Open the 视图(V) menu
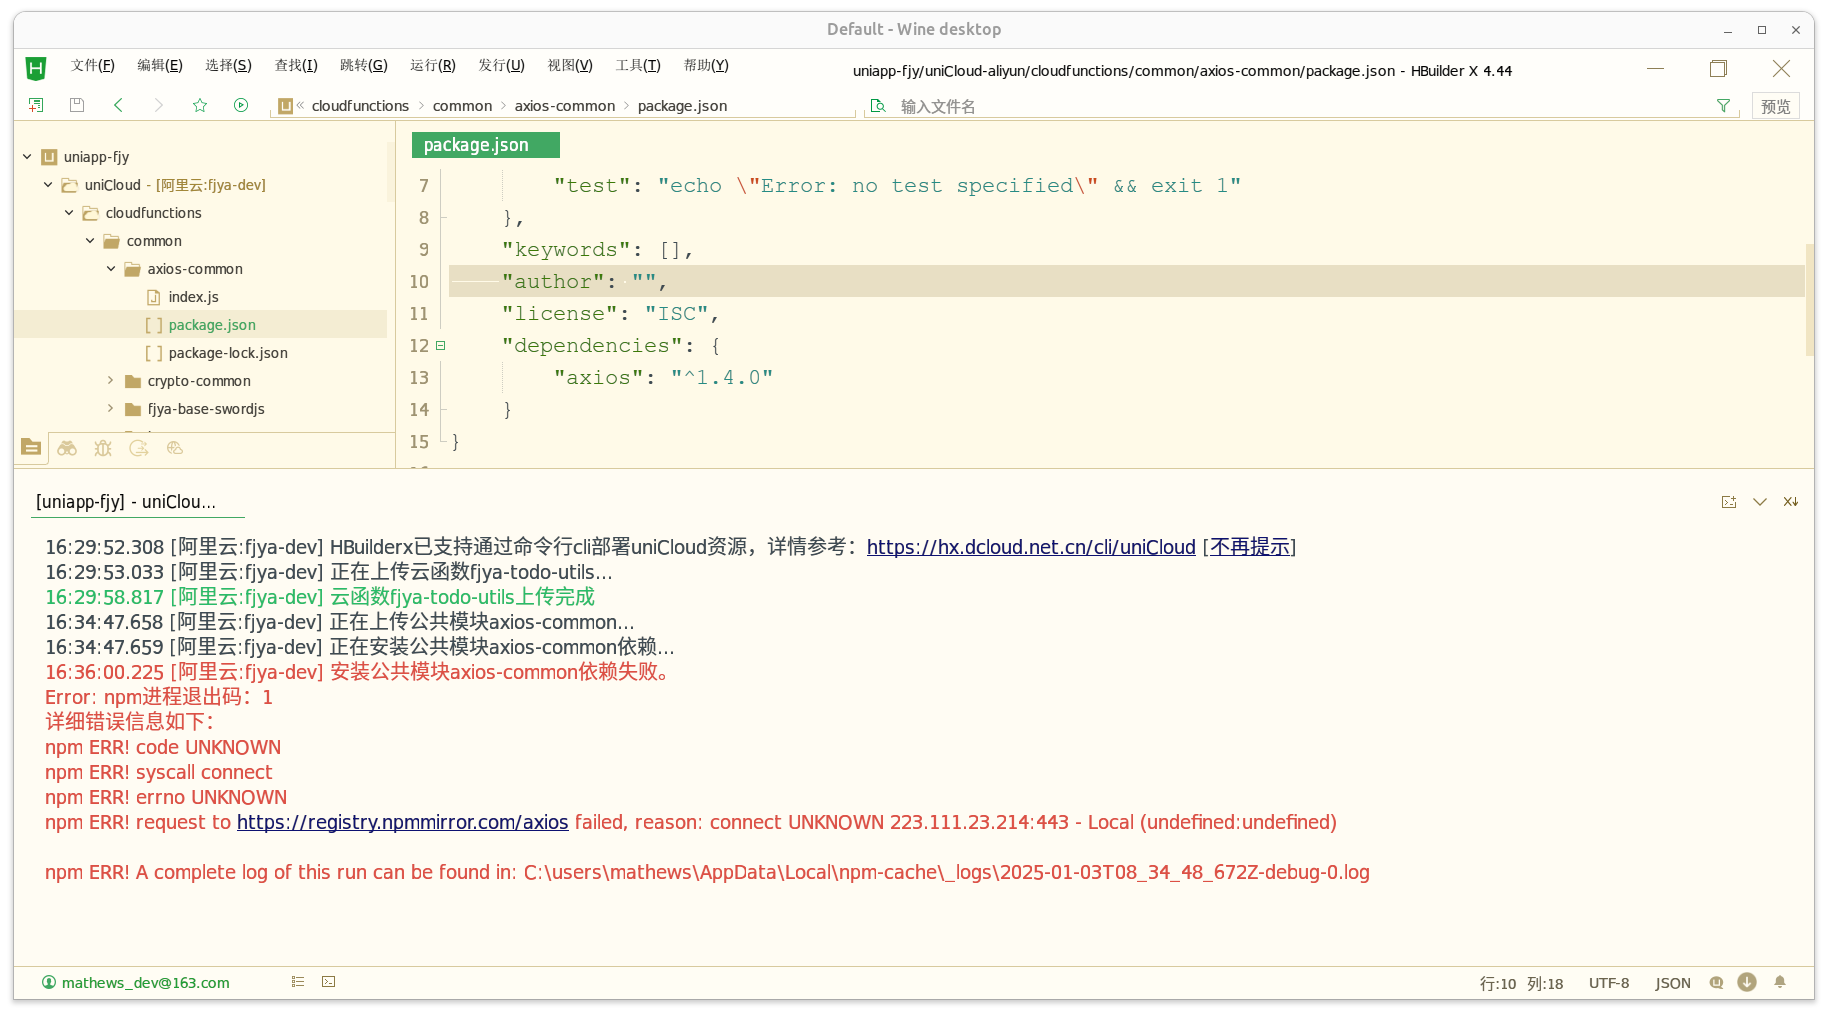The height and width of the screenshot is (1016, 1828). click(570, 66)
